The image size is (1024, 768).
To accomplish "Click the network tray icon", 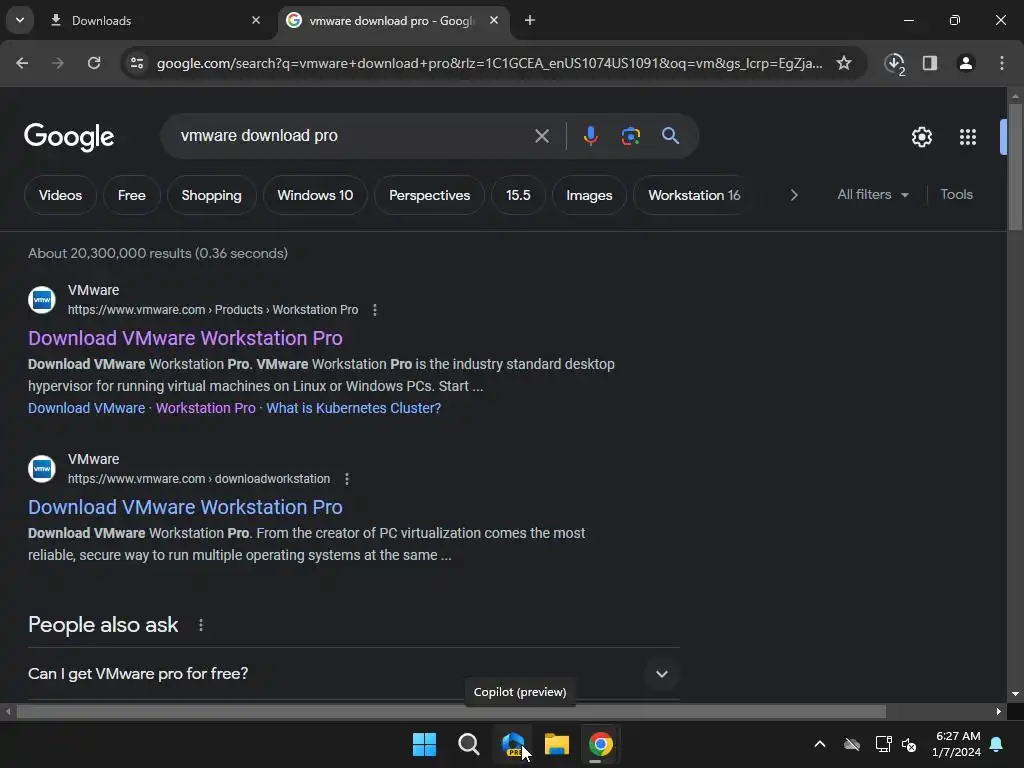I will click(884, 744).
